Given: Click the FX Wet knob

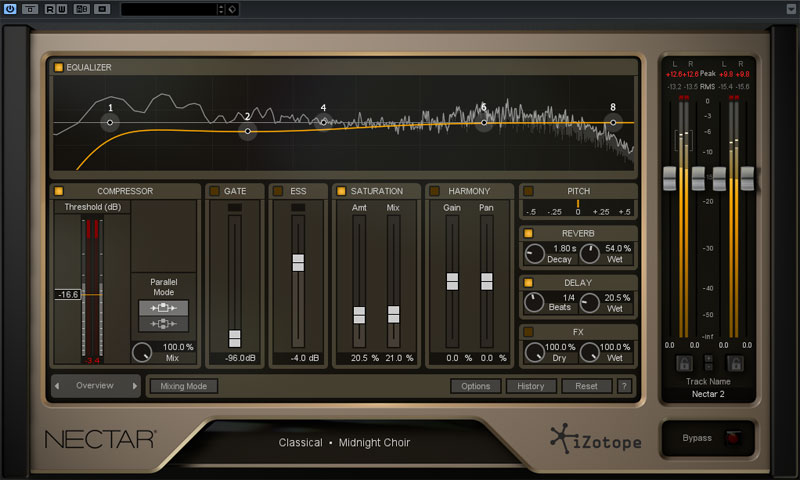Looking at the screenshot, I should point(590,352).
